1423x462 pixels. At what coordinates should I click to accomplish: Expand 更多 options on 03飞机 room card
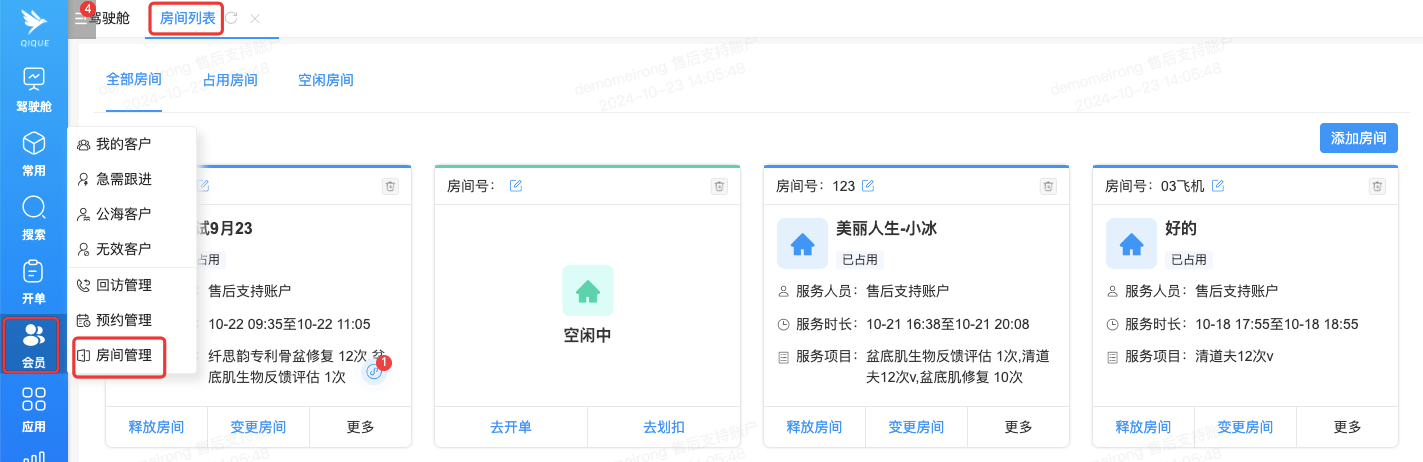[1347, 427]
